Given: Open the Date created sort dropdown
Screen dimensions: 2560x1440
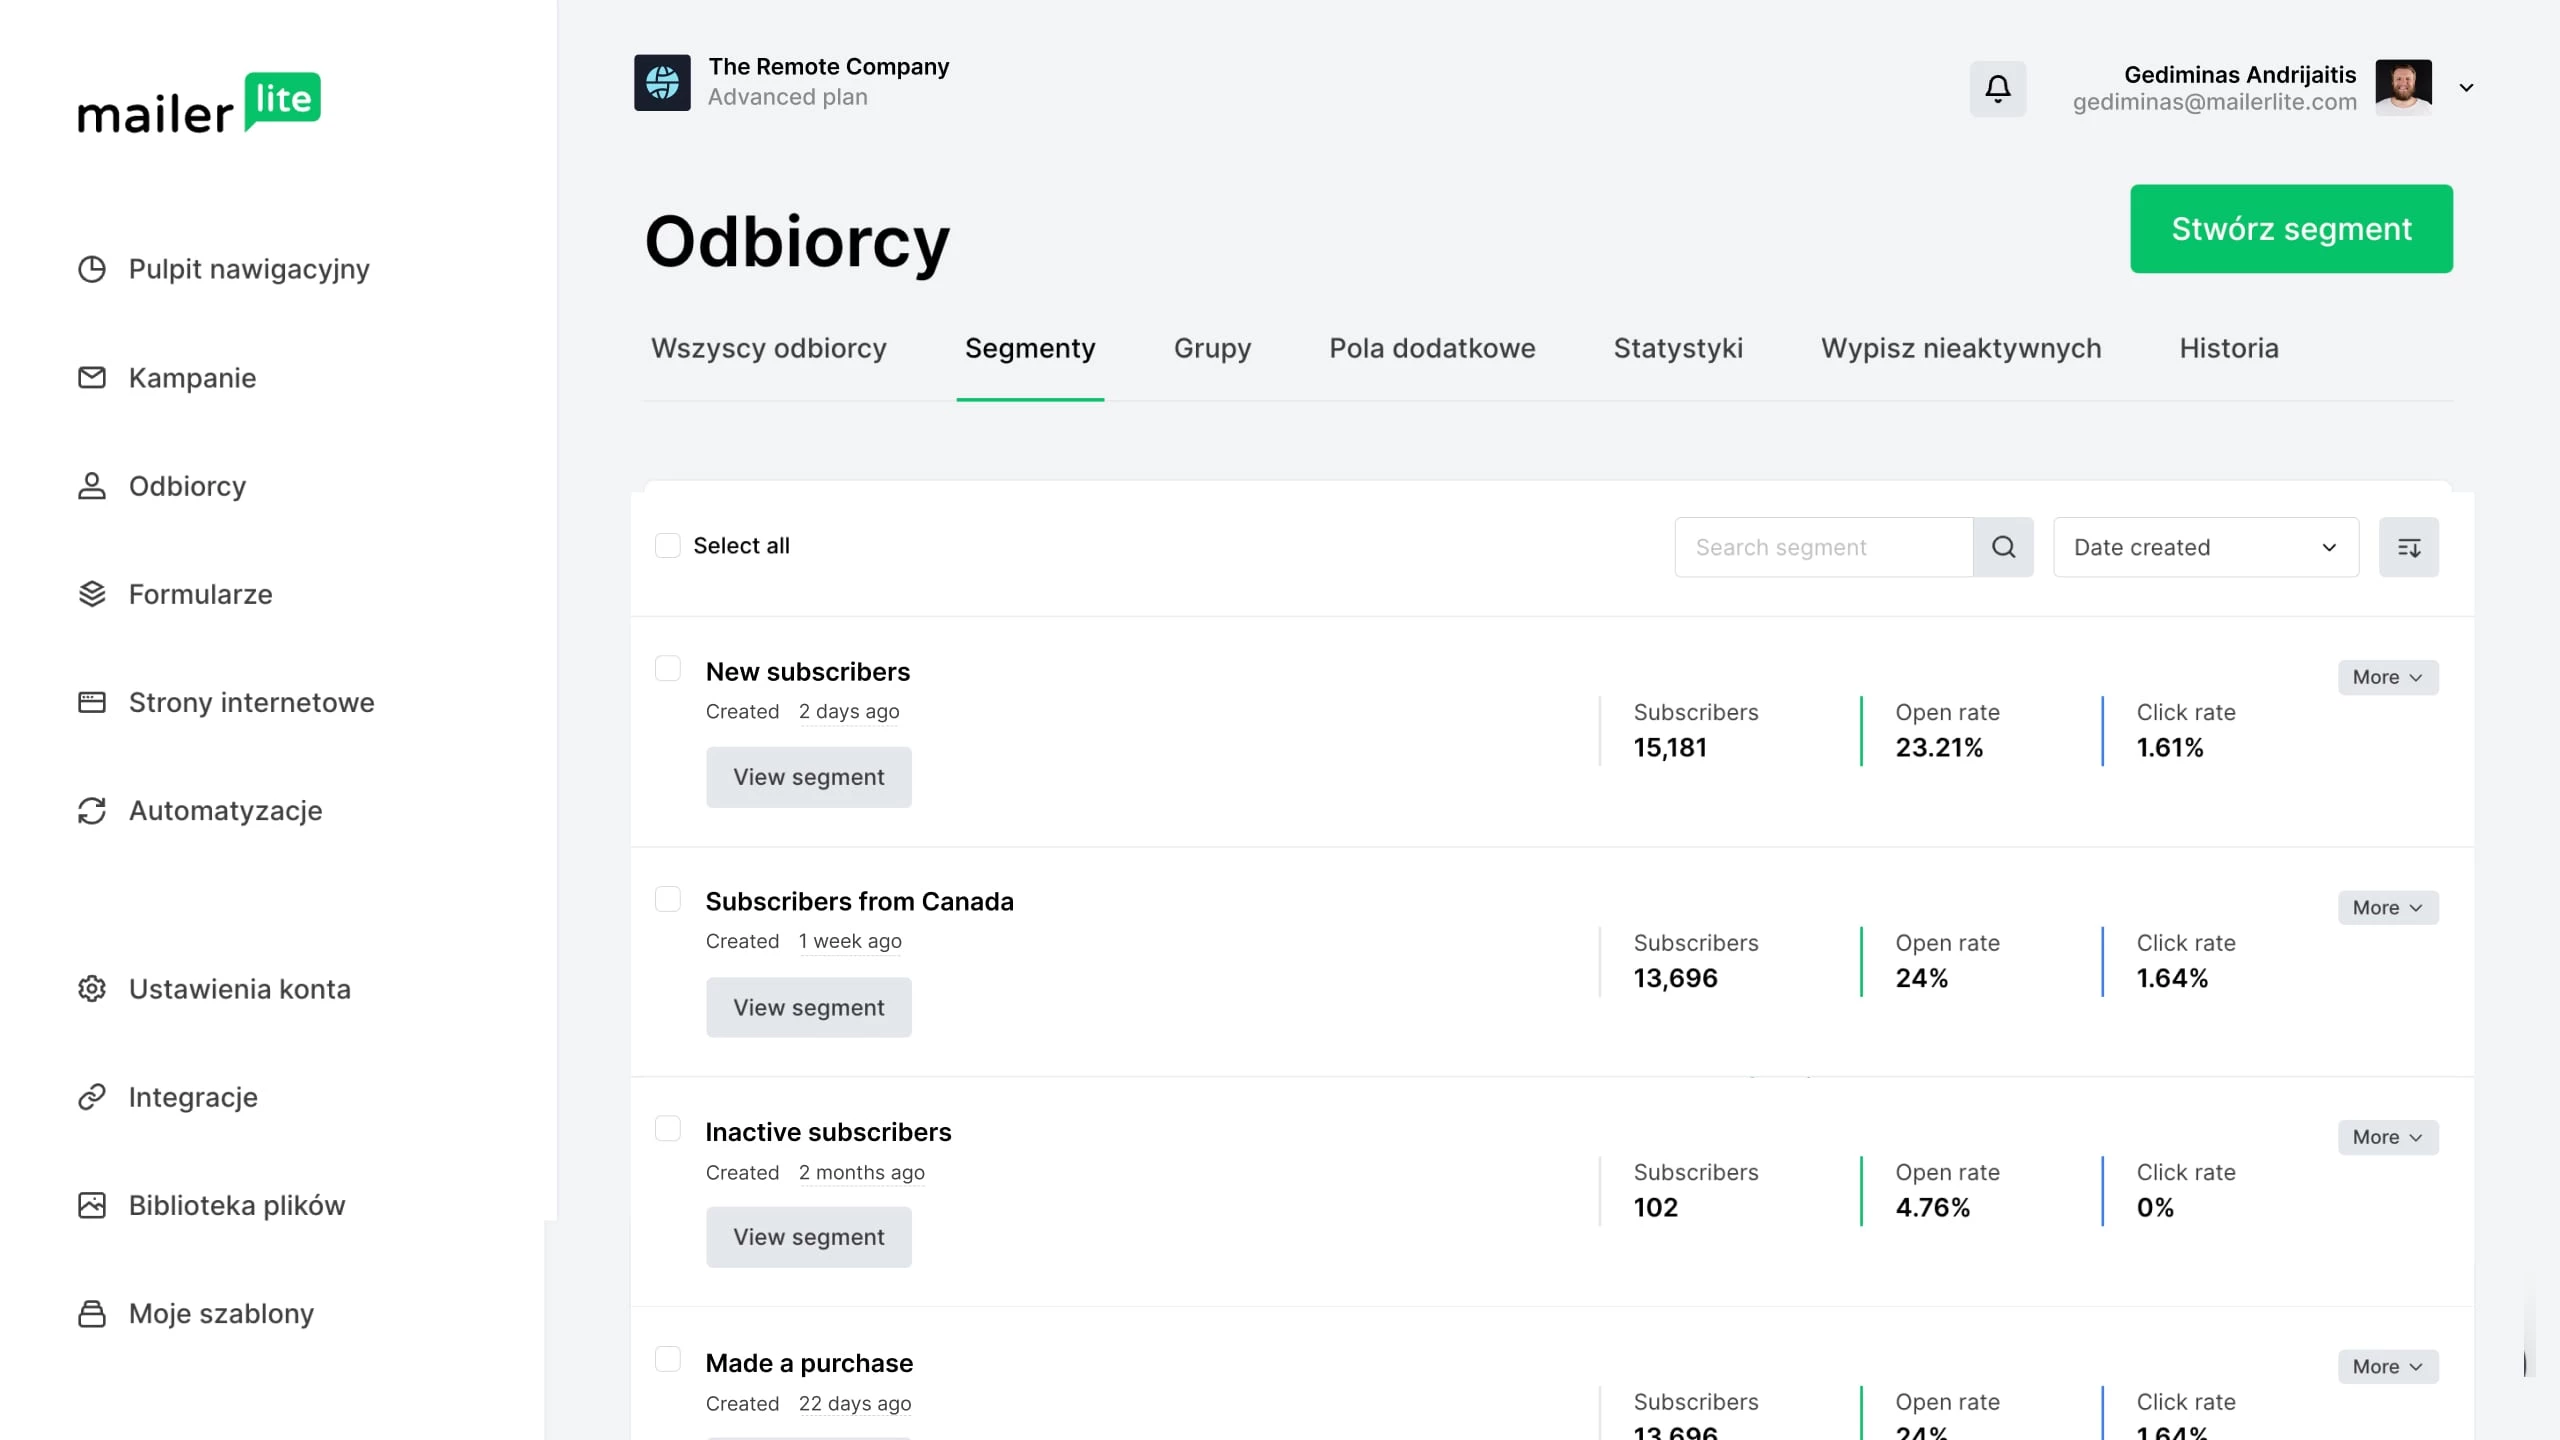Looking at the screenshot, I should pos(2205,547).
